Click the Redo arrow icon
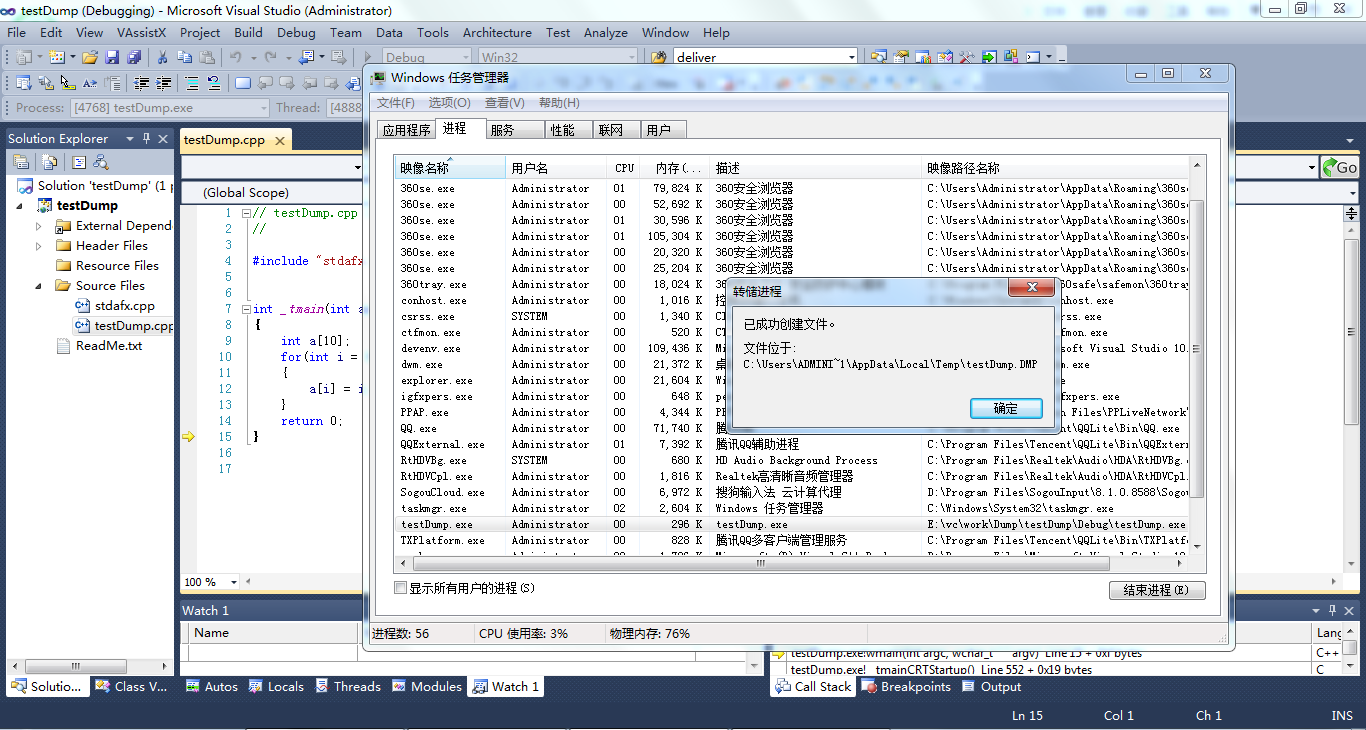Screen dimensions: 1366x730 click(270, 57)
